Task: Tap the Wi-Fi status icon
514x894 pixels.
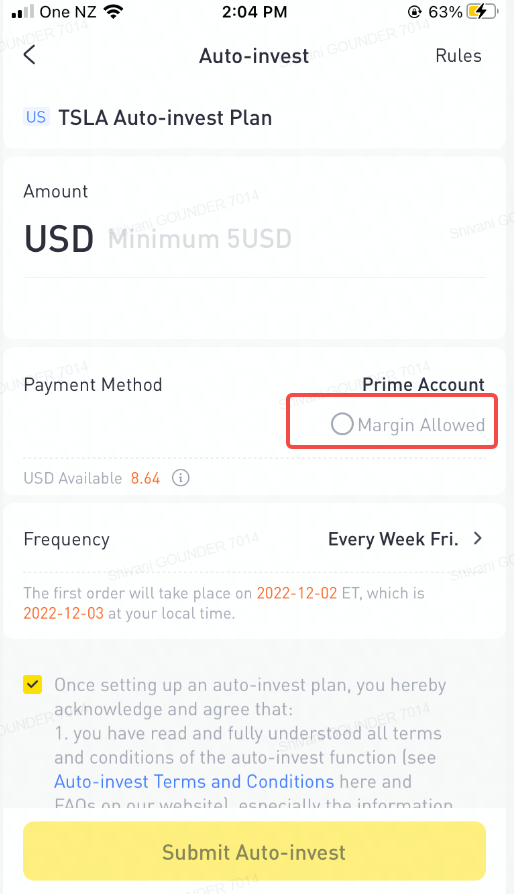Action: 114,12
